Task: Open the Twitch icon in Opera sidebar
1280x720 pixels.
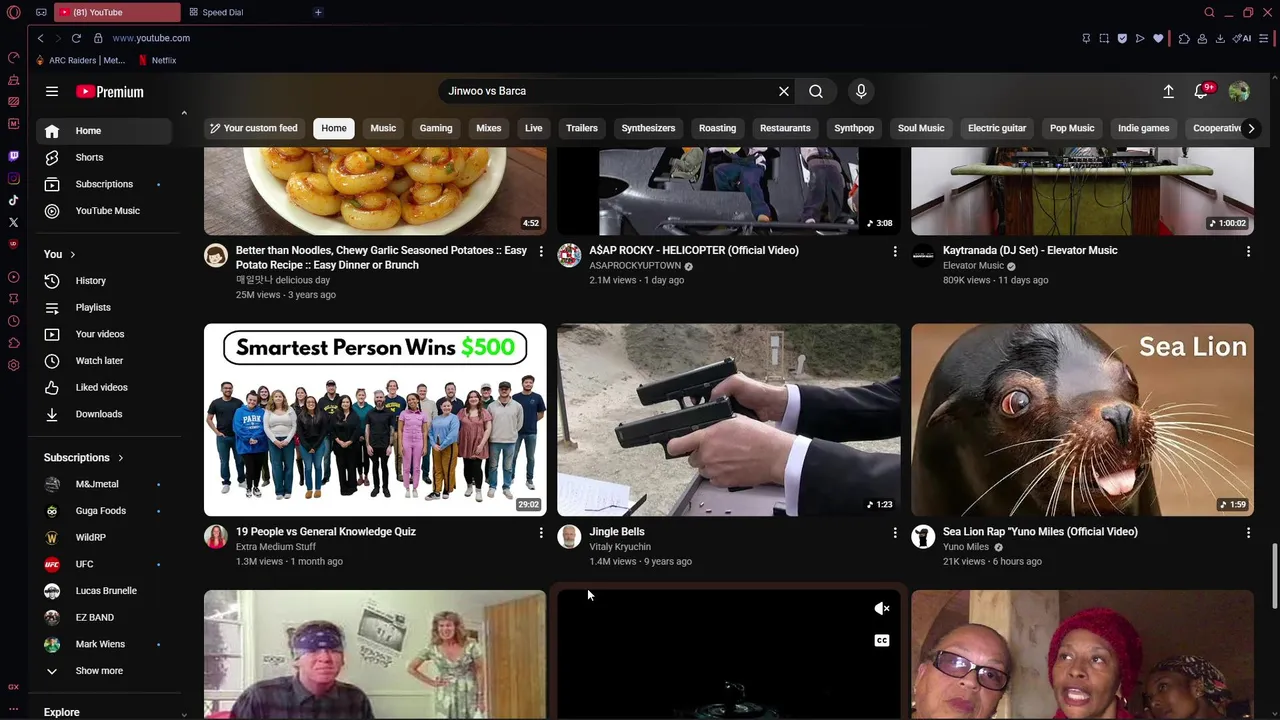Action: tap(13, 156)
